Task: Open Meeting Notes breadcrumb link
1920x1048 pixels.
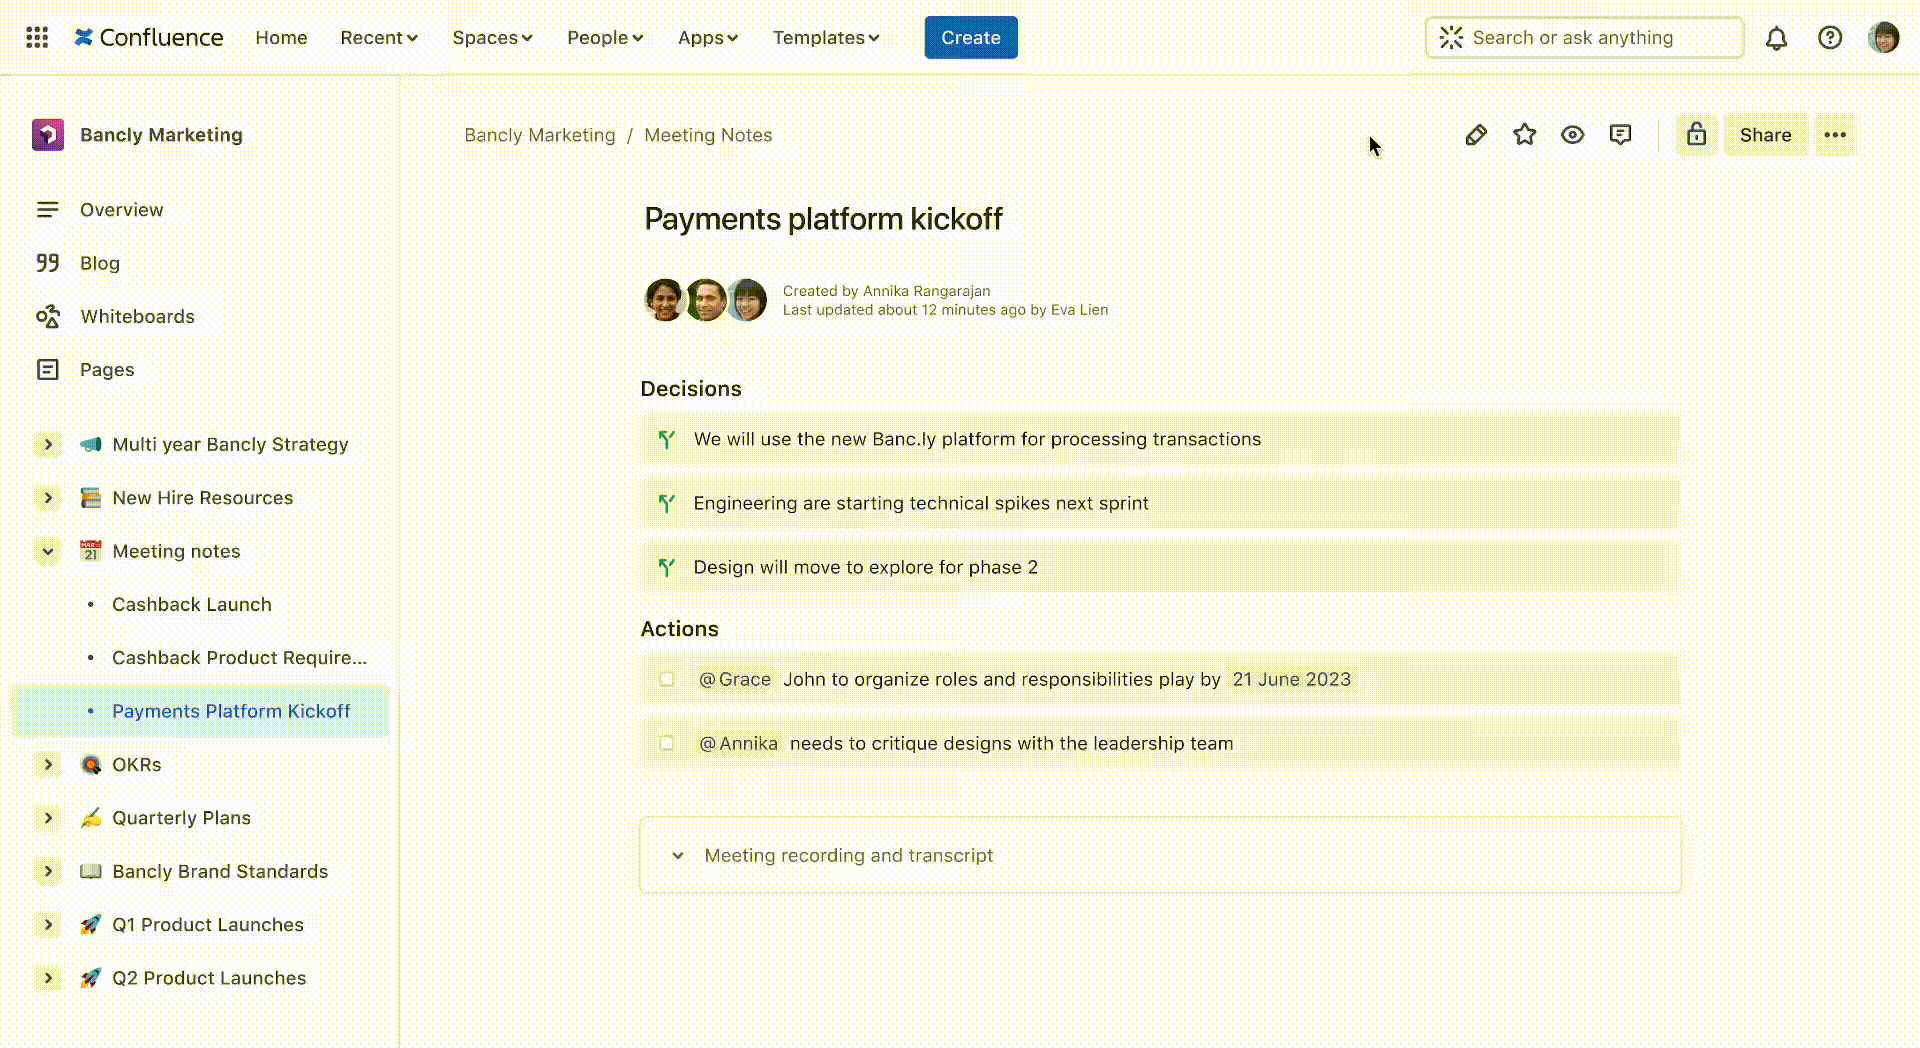Action: [x=708, y=135]
